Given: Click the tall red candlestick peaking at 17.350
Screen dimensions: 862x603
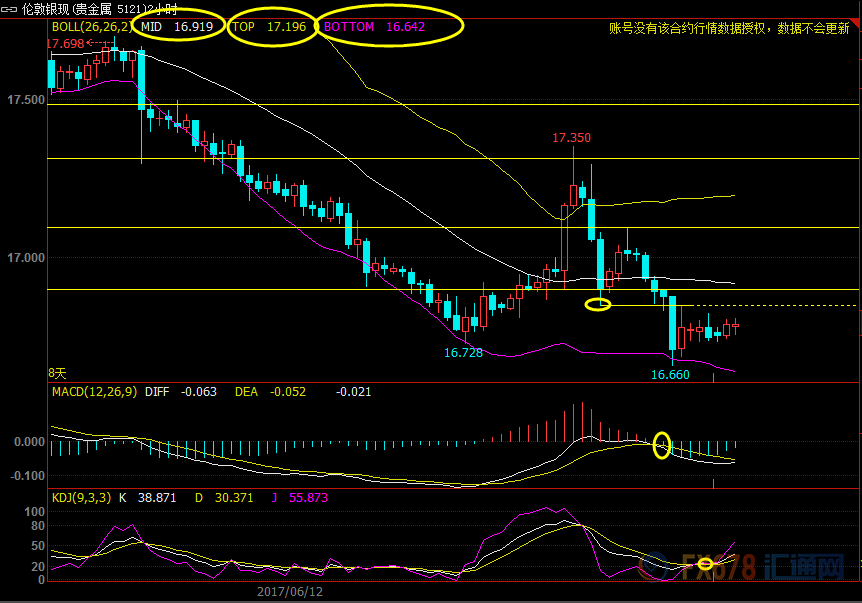Looking at the screenshot, I should tap(573, 195).
